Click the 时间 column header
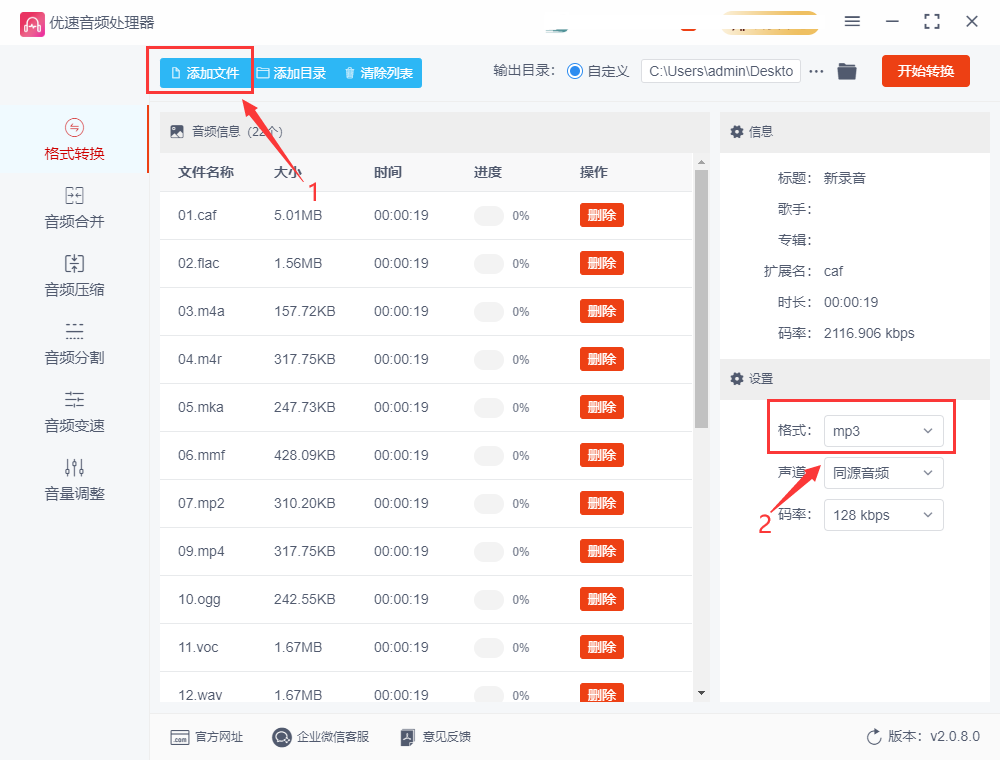This screenshot has width=1000, height=760. (x=388, y=172)
